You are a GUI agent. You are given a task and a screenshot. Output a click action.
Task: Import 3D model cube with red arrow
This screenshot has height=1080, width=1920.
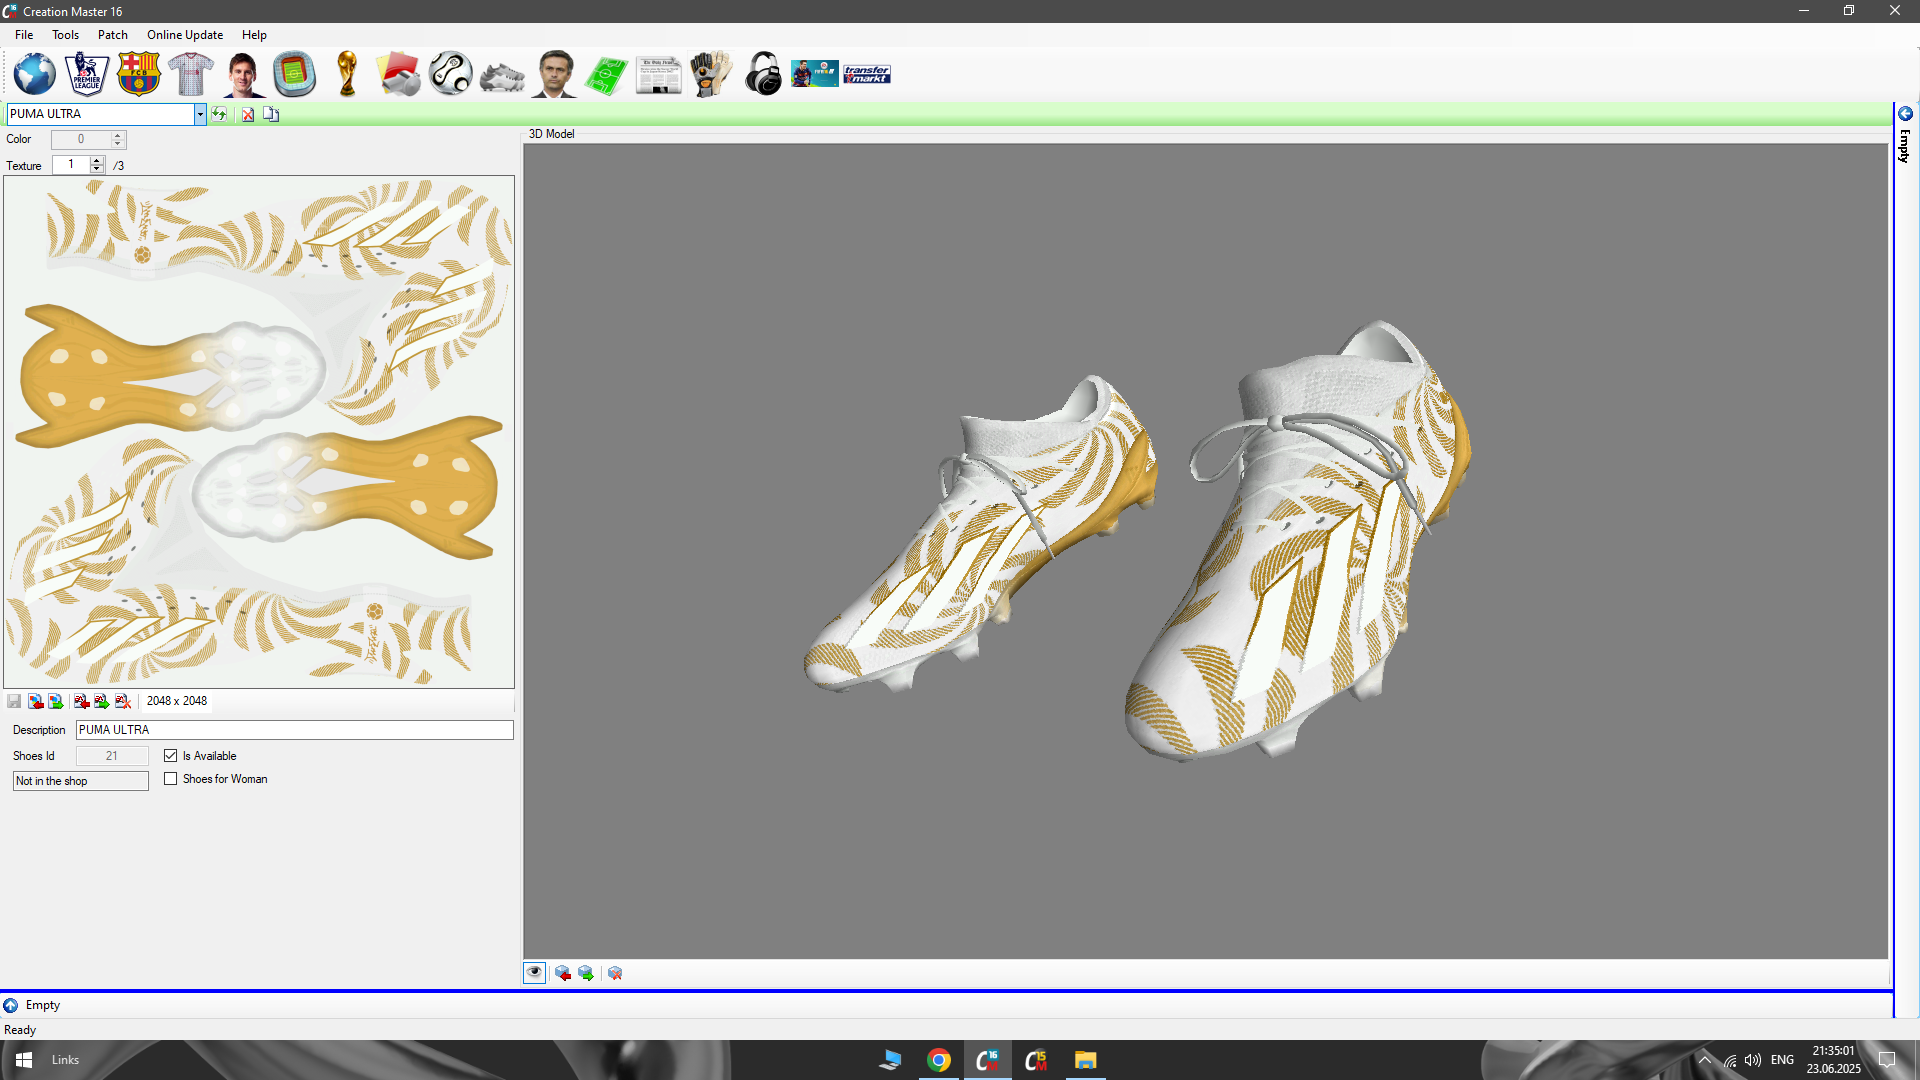click(x=563, y=973)
